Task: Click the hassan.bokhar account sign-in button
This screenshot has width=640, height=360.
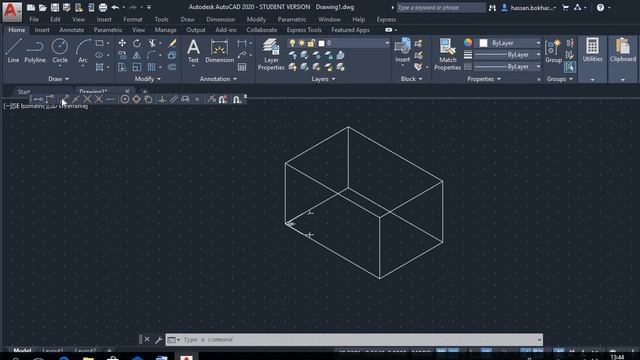Action: [529, 7]
